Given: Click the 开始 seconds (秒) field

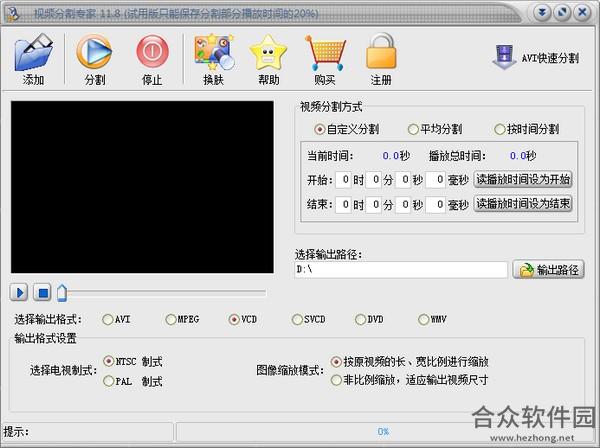Looking at the screenshot, I should point(403,179).
